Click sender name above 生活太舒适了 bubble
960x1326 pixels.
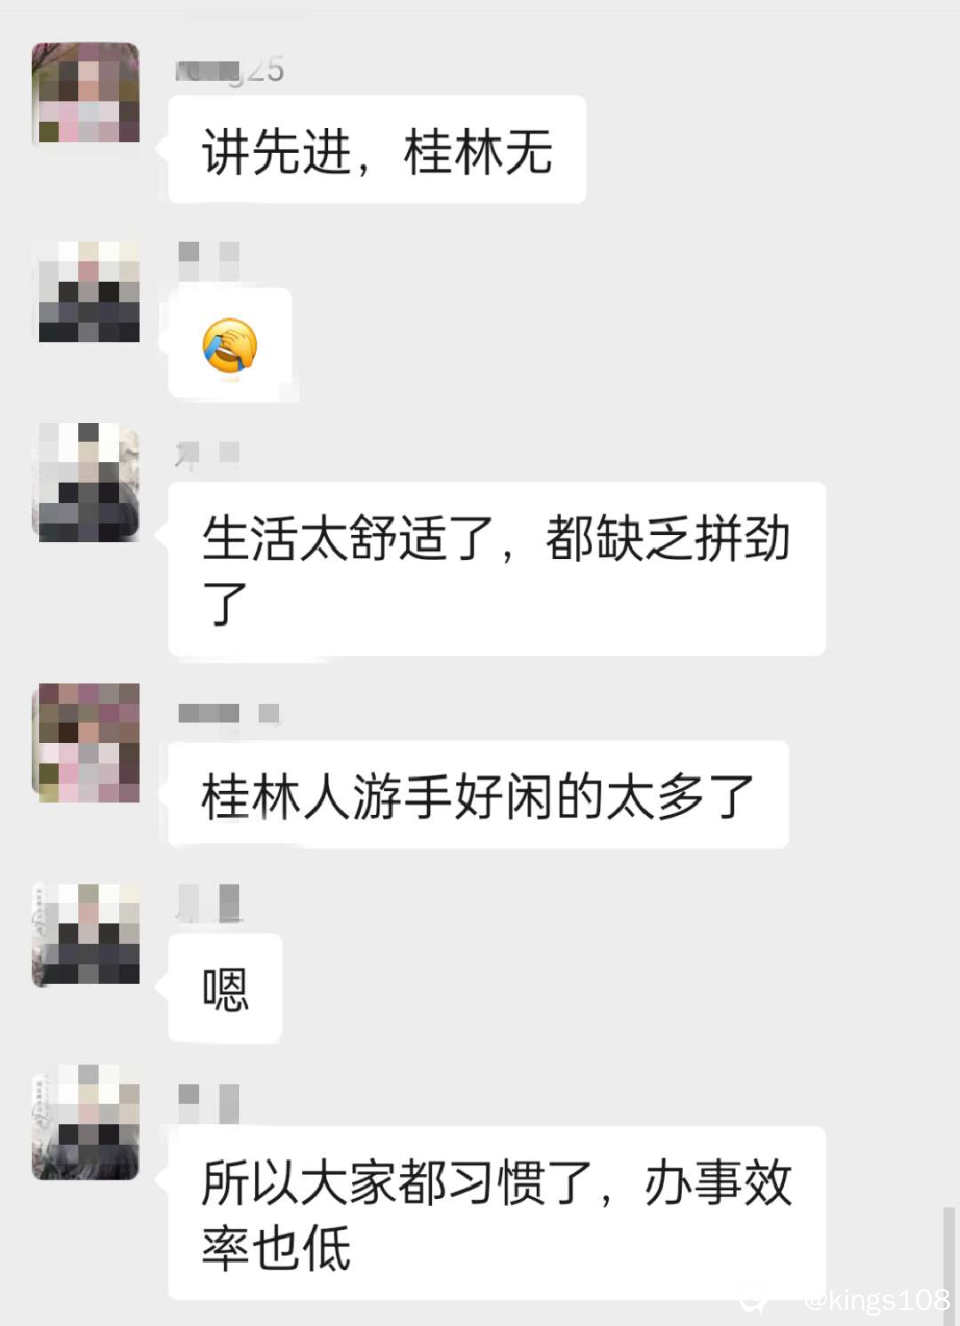[x=207, y=455]
